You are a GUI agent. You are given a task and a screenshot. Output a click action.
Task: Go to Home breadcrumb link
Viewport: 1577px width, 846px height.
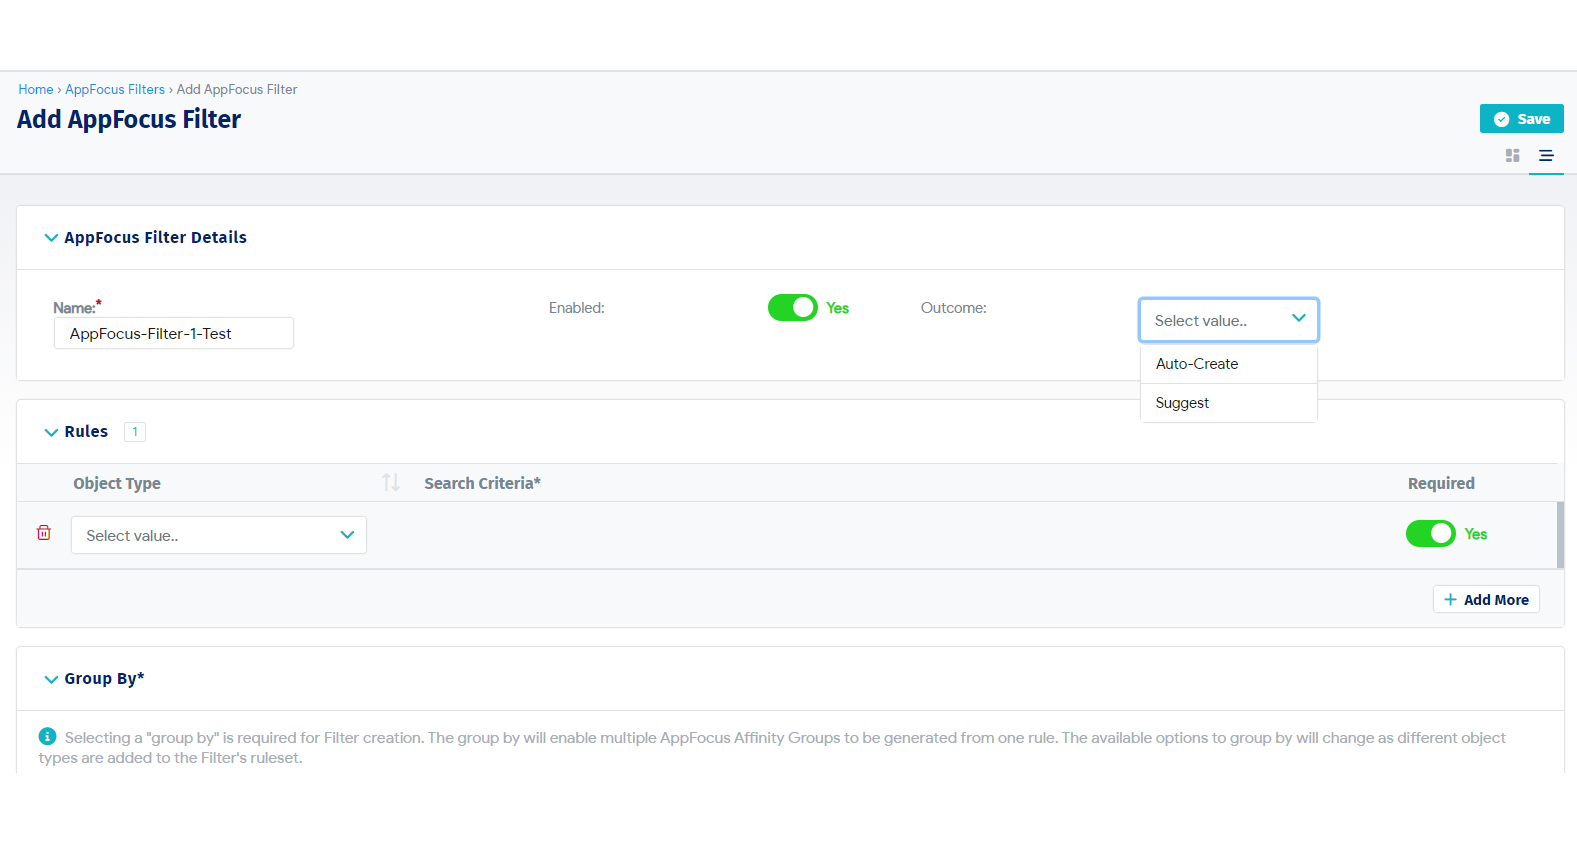(x=36, y=89)
